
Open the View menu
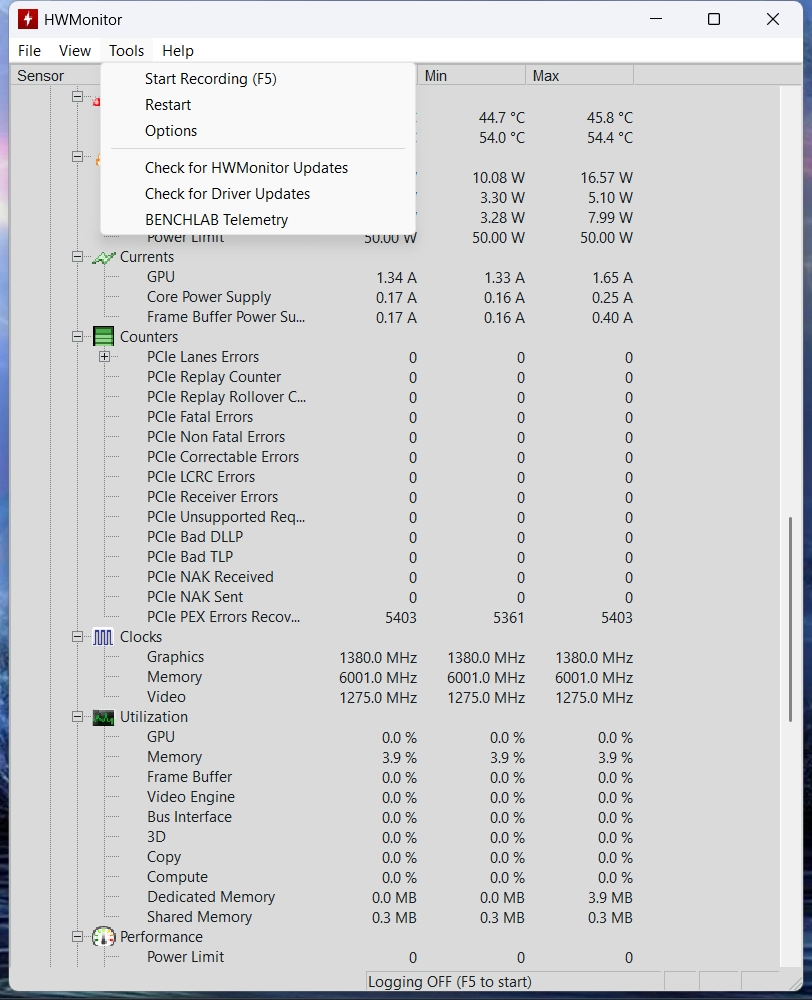pos(75,50)
